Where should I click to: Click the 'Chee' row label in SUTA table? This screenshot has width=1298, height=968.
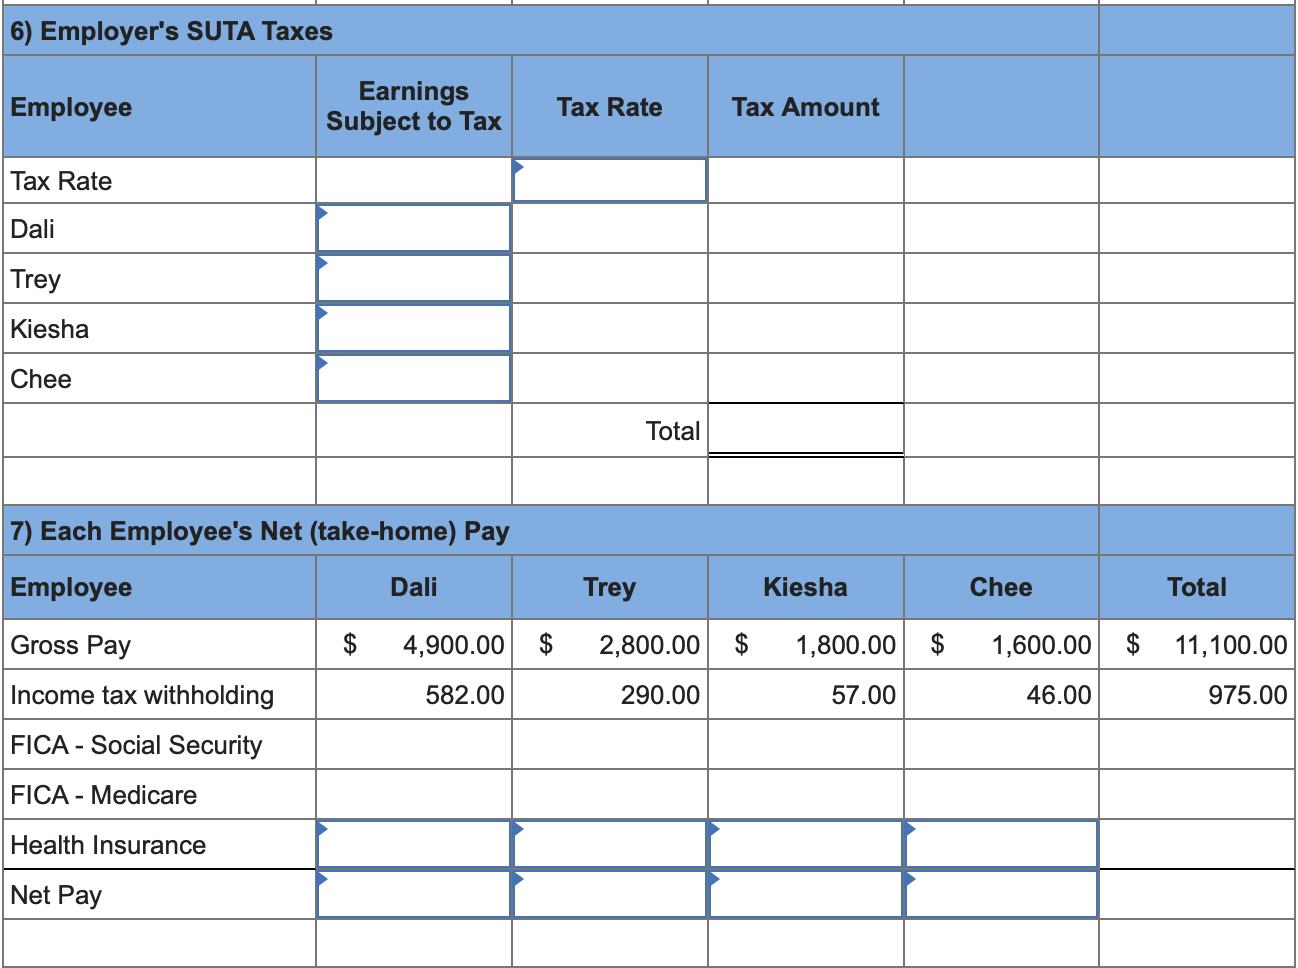[x=41, y=379]
